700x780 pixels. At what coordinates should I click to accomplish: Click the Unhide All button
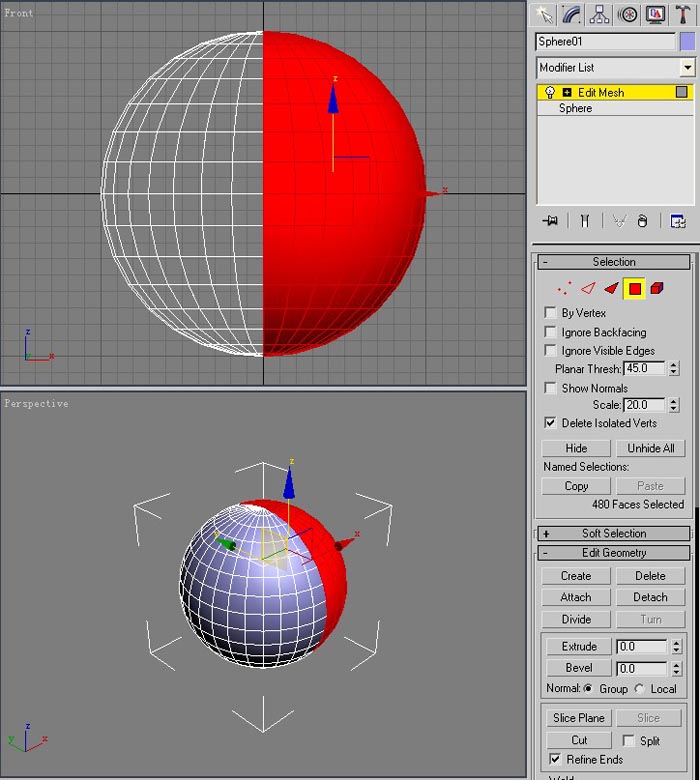[650, 448]
